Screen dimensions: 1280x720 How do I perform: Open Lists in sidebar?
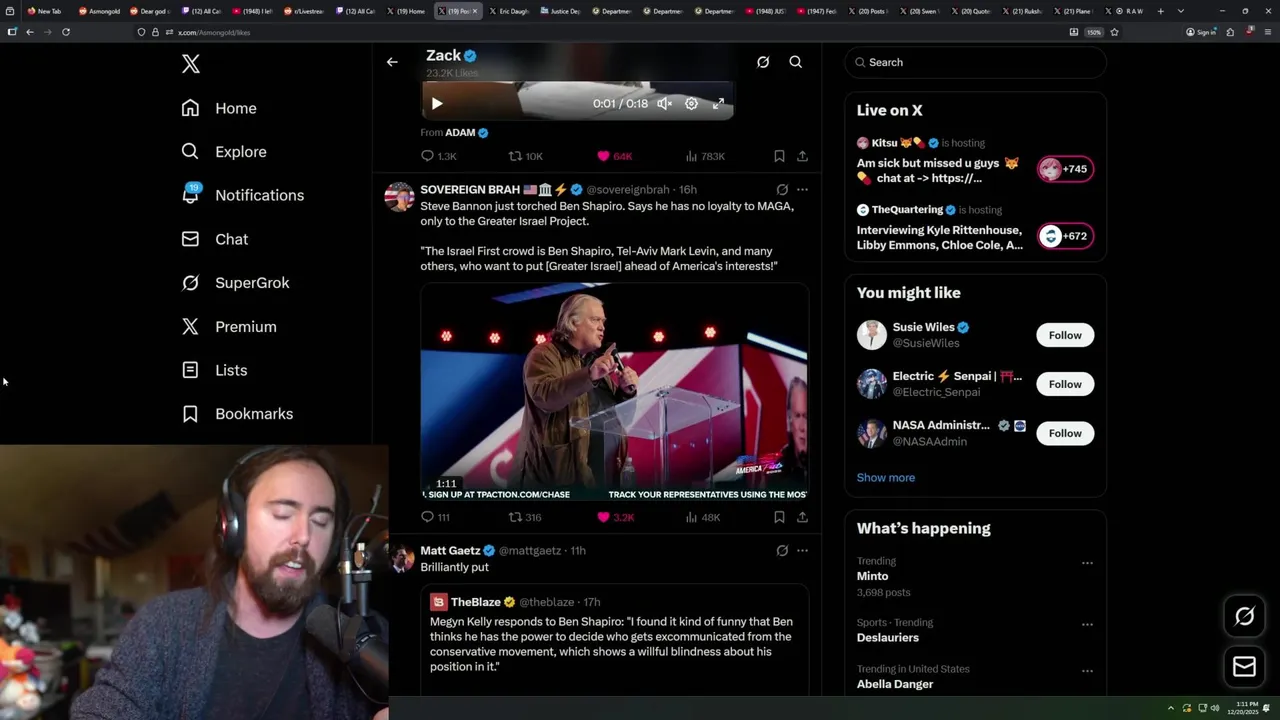click(x=214, y=370)
